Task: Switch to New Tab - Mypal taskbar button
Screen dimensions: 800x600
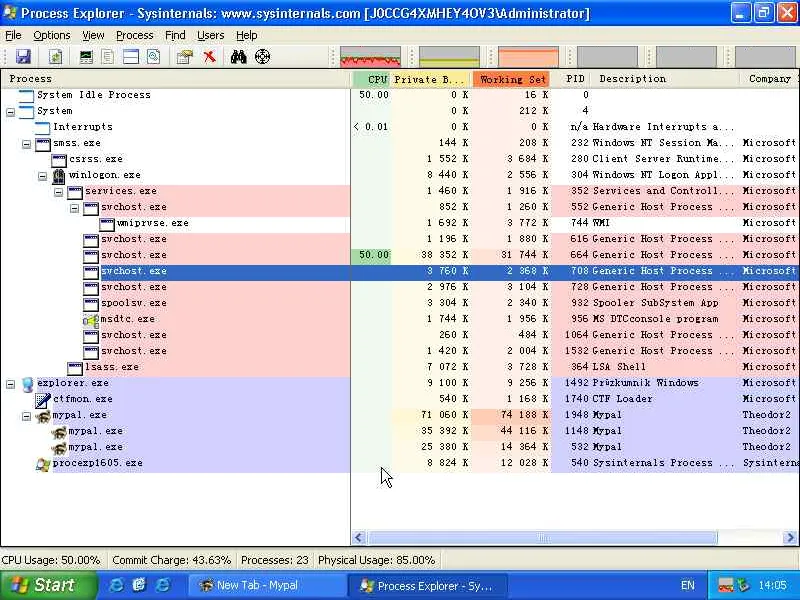Action: pyautogui.click(x=267, y=585)
